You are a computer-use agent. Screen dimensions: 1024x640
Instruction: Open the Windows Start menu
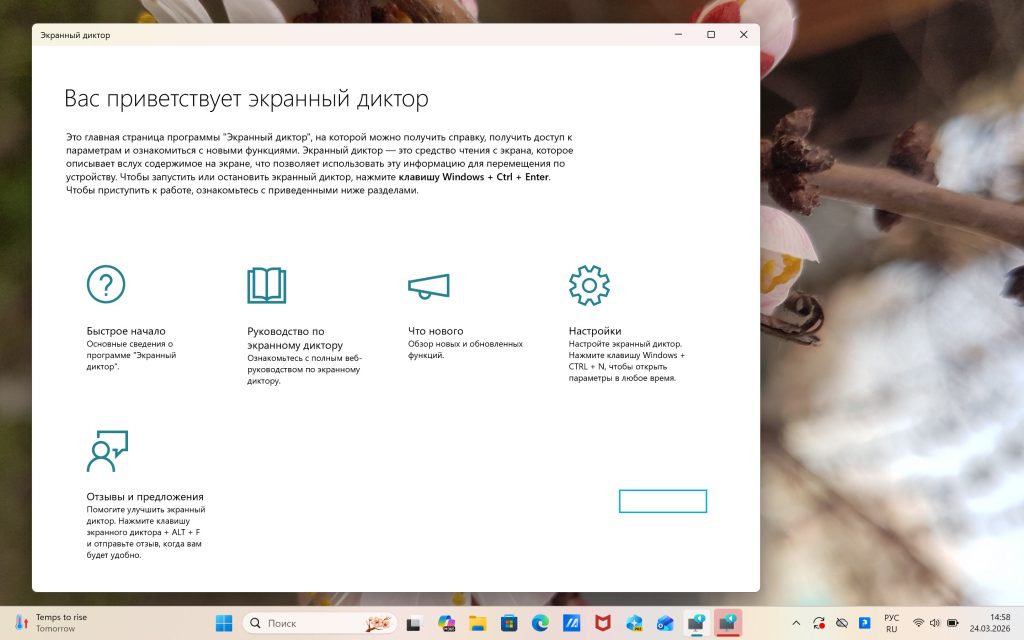click(222, 622)
